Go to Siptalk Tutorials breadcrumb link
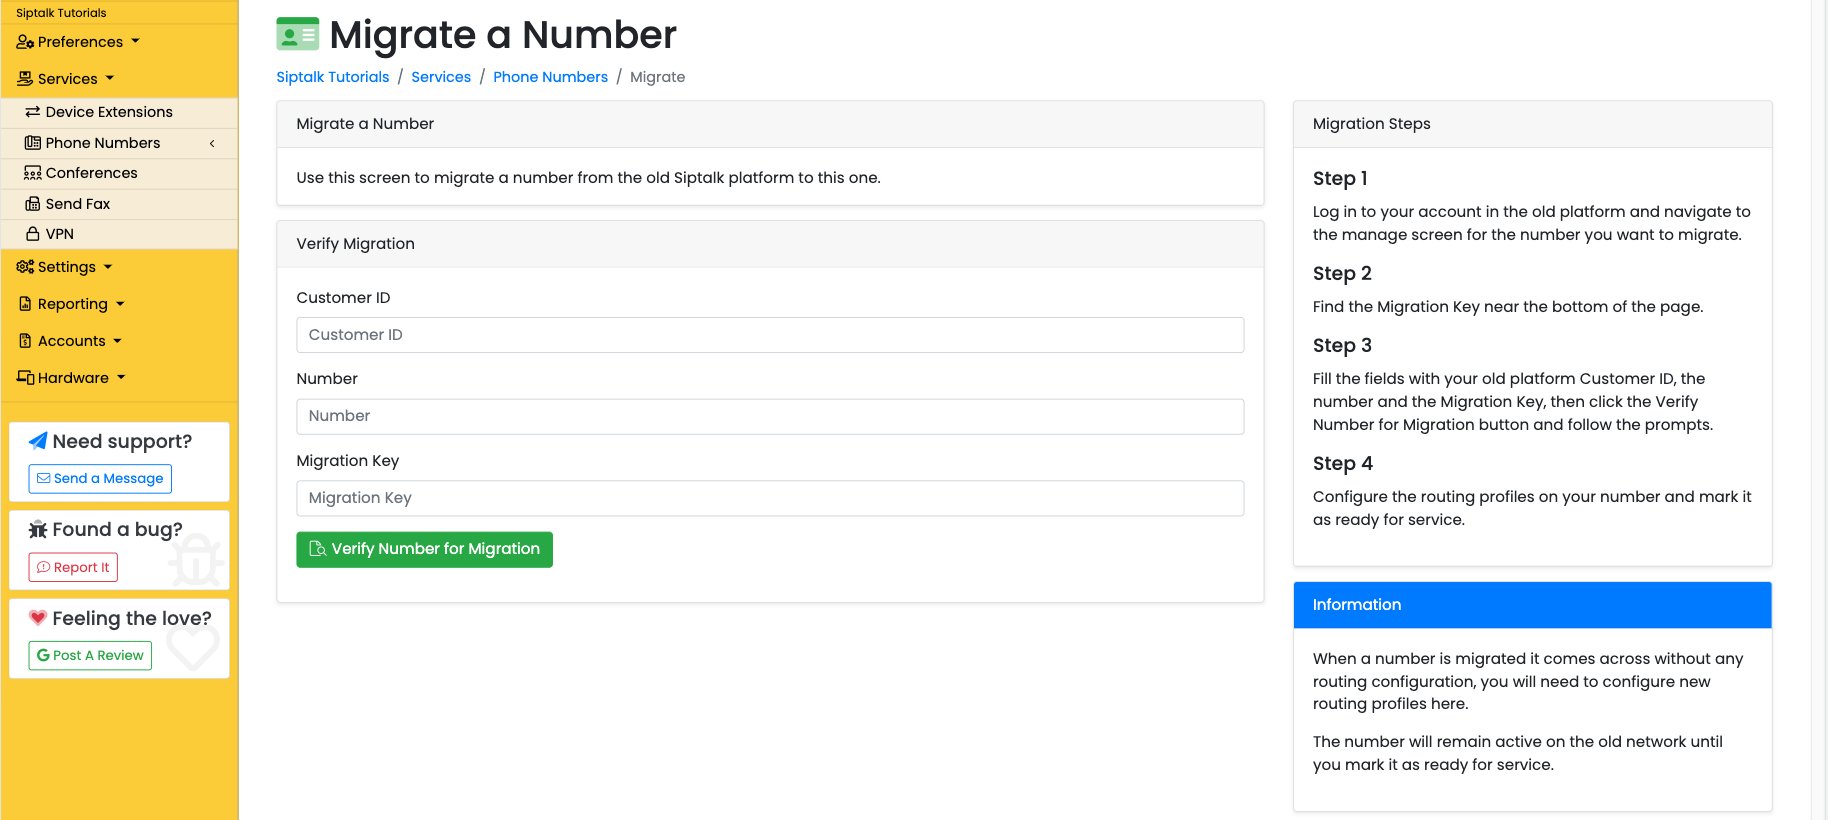This screenshot has width=1828, height=820. pos(333,77)
